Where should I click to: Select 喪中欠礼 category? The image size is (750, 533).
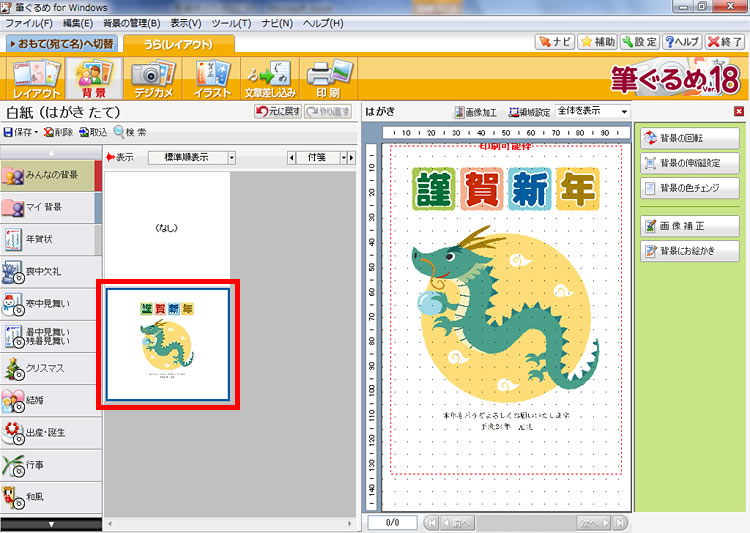point(51,272)
